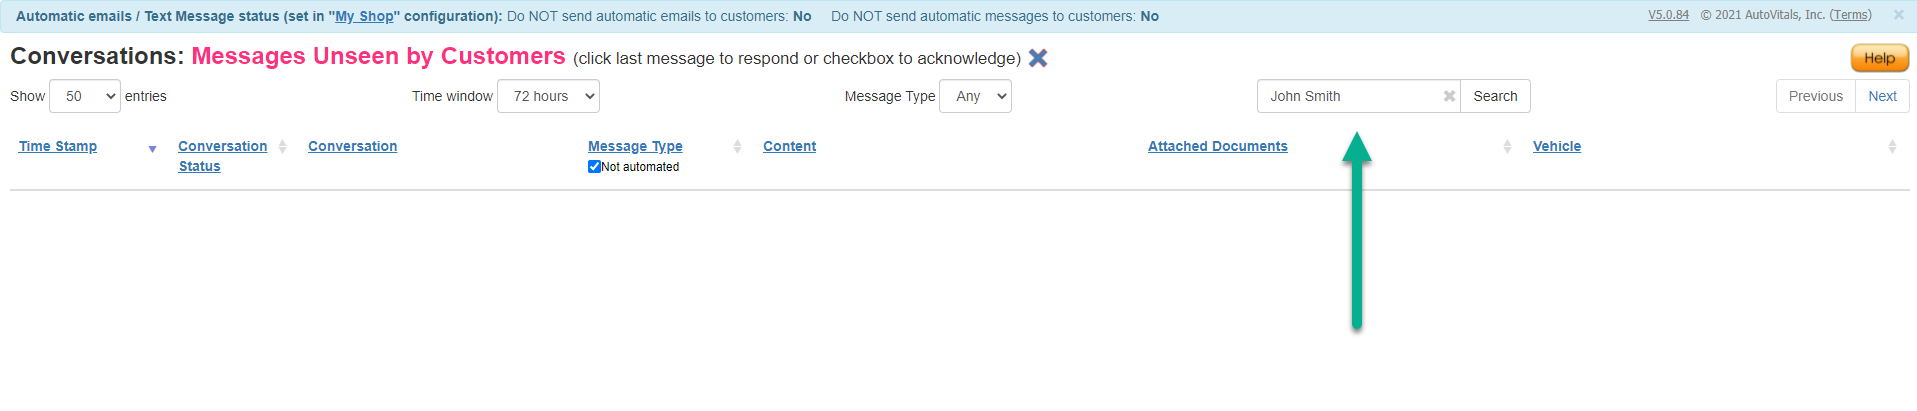Click the Vehicle column sort arrows
Viewport: 1917px width, 411px height.
pyautogui.click(x=1892, y=147)
